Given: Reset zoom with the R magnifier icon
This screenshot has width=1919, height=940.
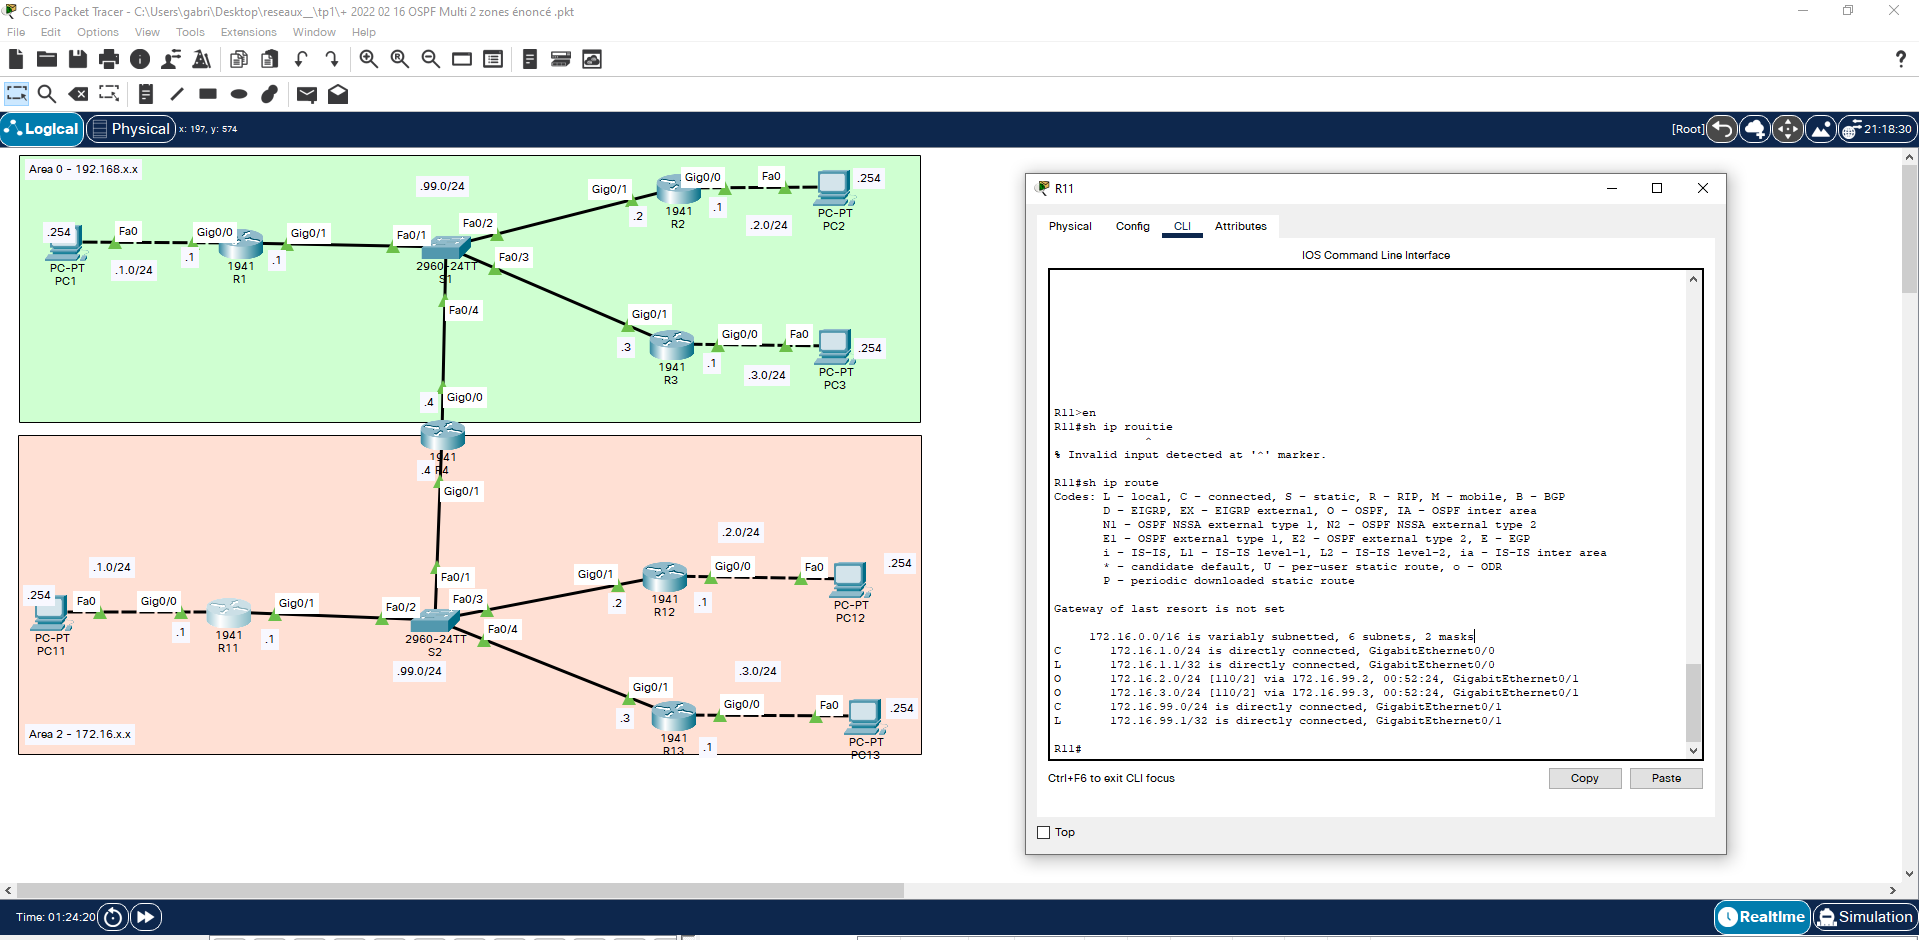Looking at the screenshot, I should click(x=400, y=59).
